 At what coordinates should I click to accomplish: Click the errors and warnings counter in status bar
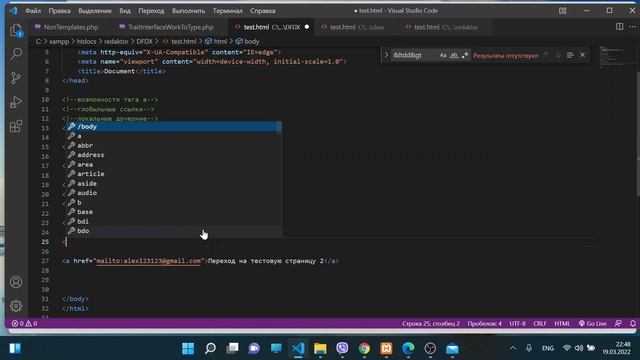pyautogui.click(x=24, y=323)
